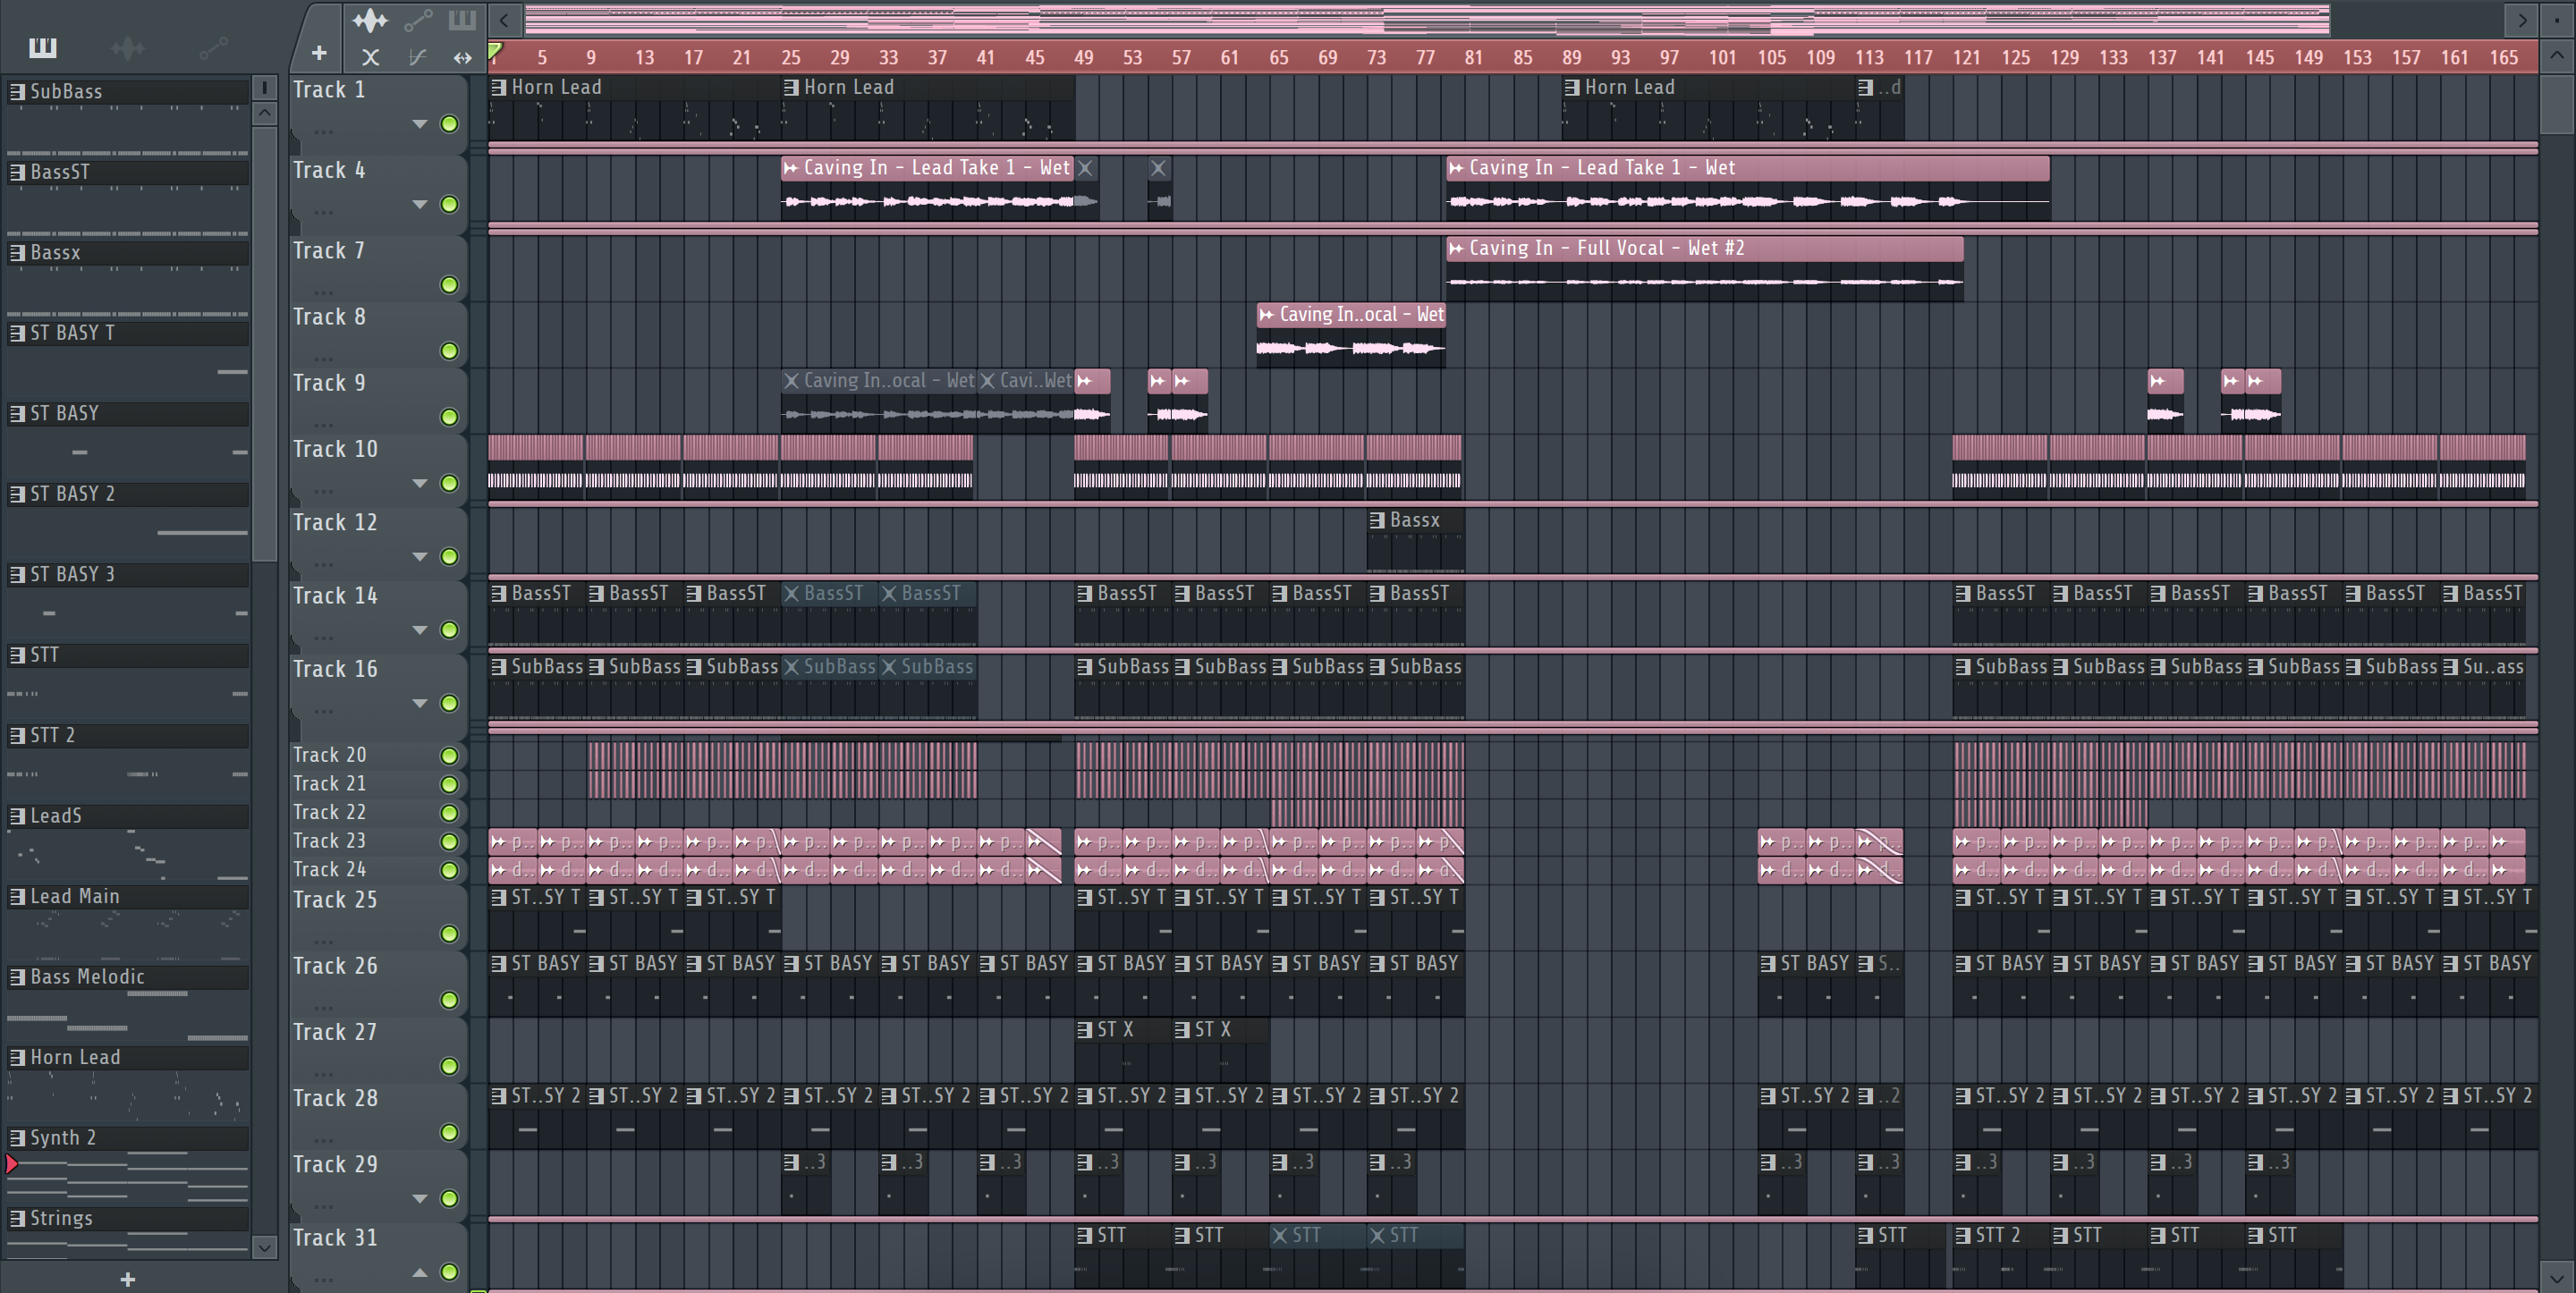Select LeadS pattern in picker
The image size is (2576, 1293).
pyautogui.click(x=128, y=816)
